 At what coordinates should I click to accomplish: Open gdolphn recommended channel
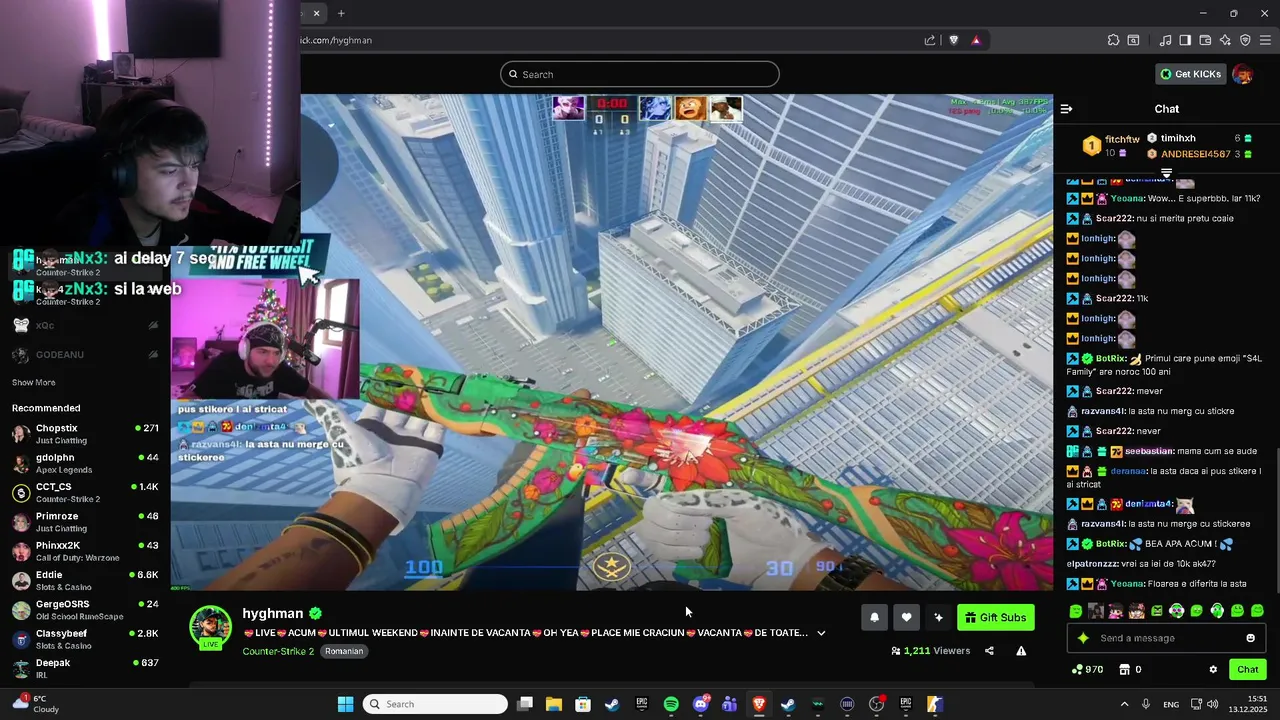85,463
